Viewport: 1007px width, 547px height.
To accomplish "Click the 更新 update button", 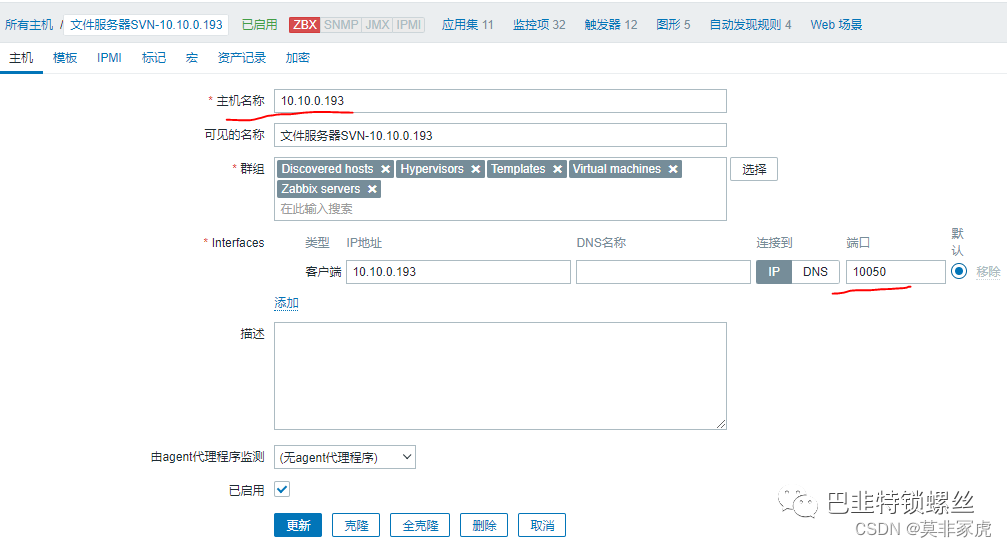I will [x=298, y=525].
